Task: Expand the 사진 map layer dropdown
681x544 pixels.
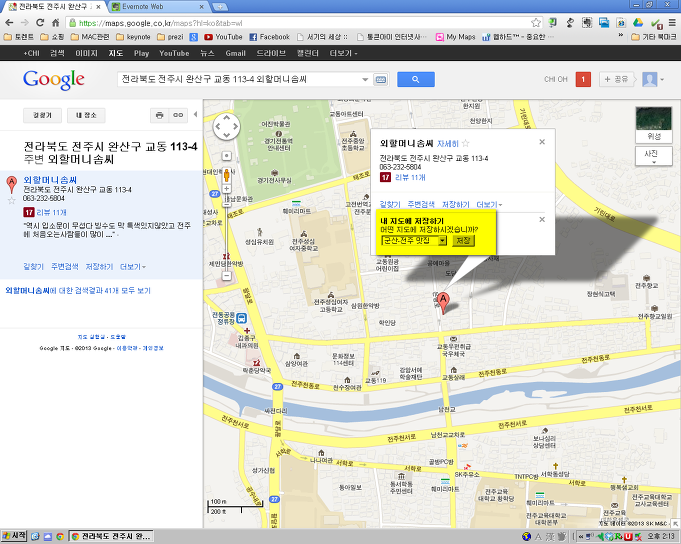Action: [654, 156]
